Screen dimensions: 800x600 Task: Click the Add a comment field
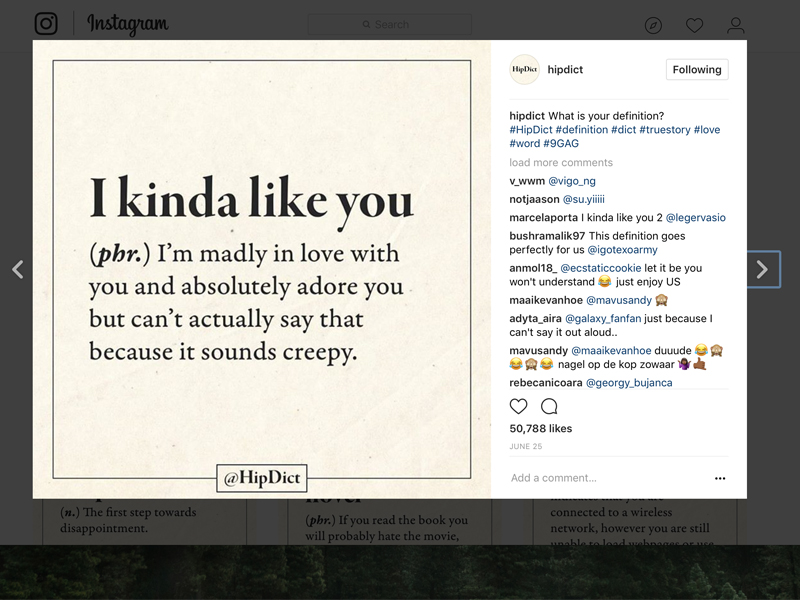607,478
